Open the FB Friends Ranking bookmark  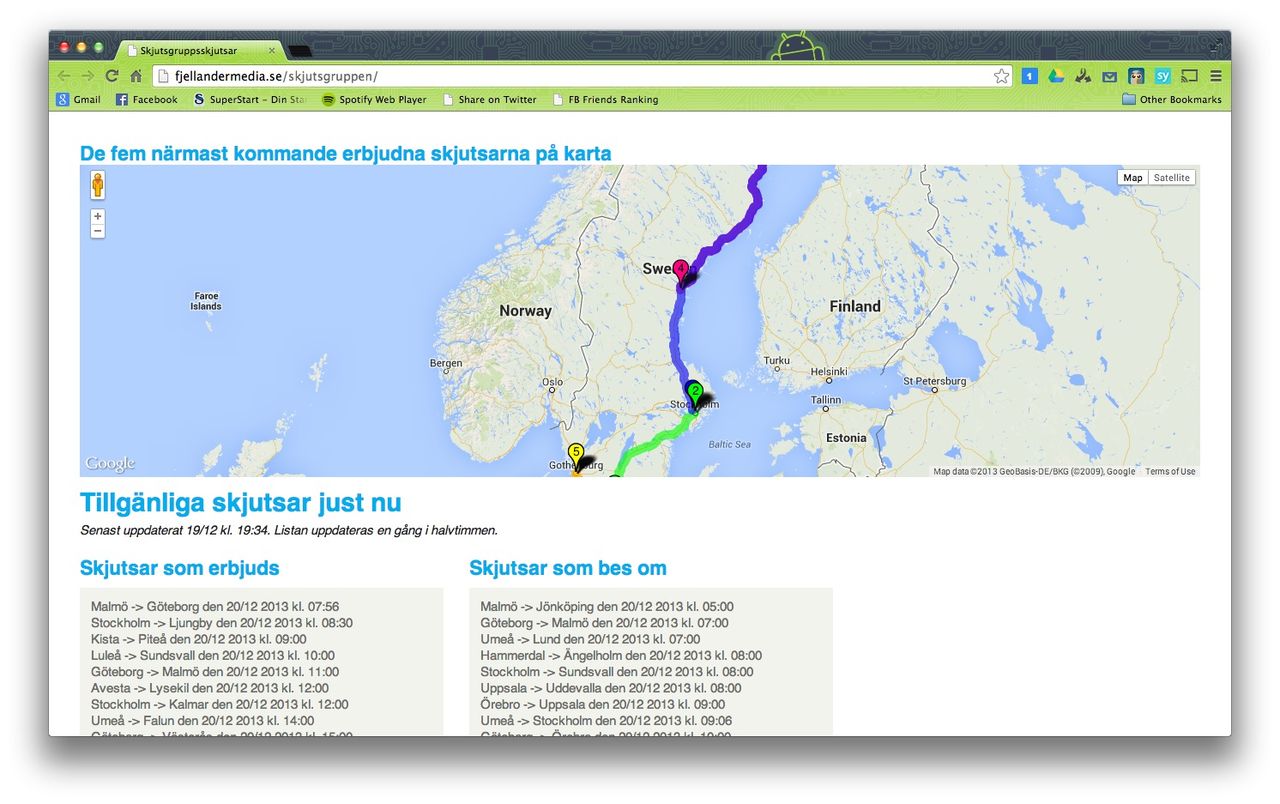(605, 99)
